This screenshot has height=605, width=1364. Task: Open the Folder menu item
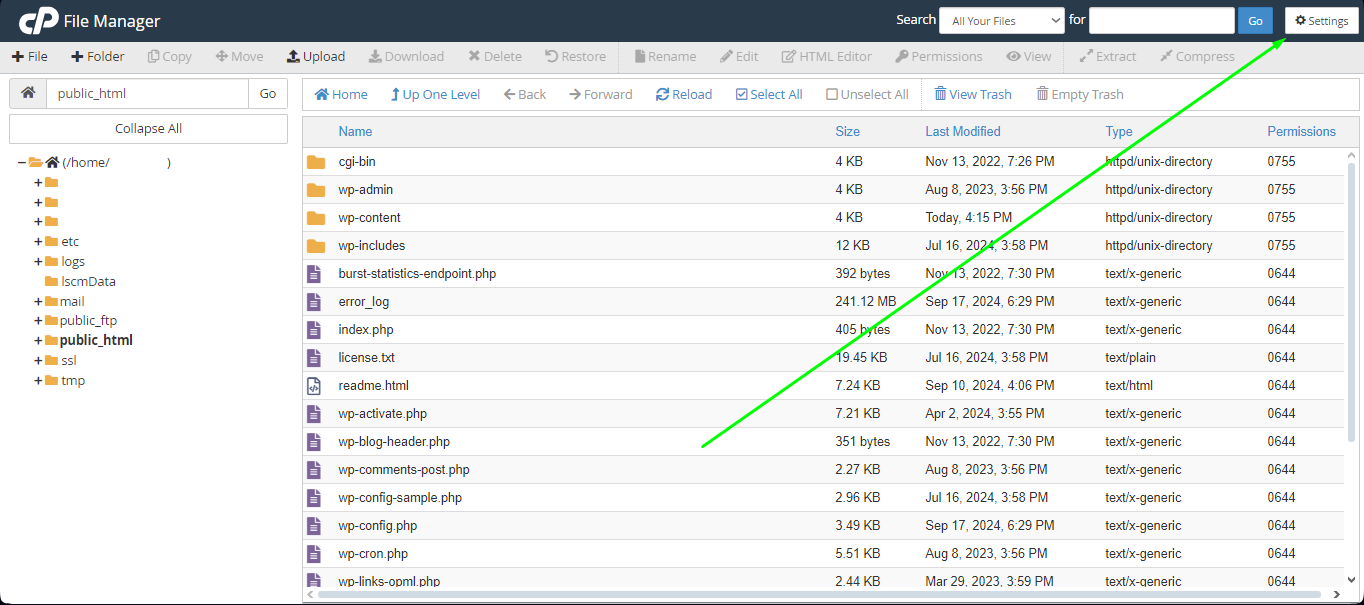[x=97, y=56]
